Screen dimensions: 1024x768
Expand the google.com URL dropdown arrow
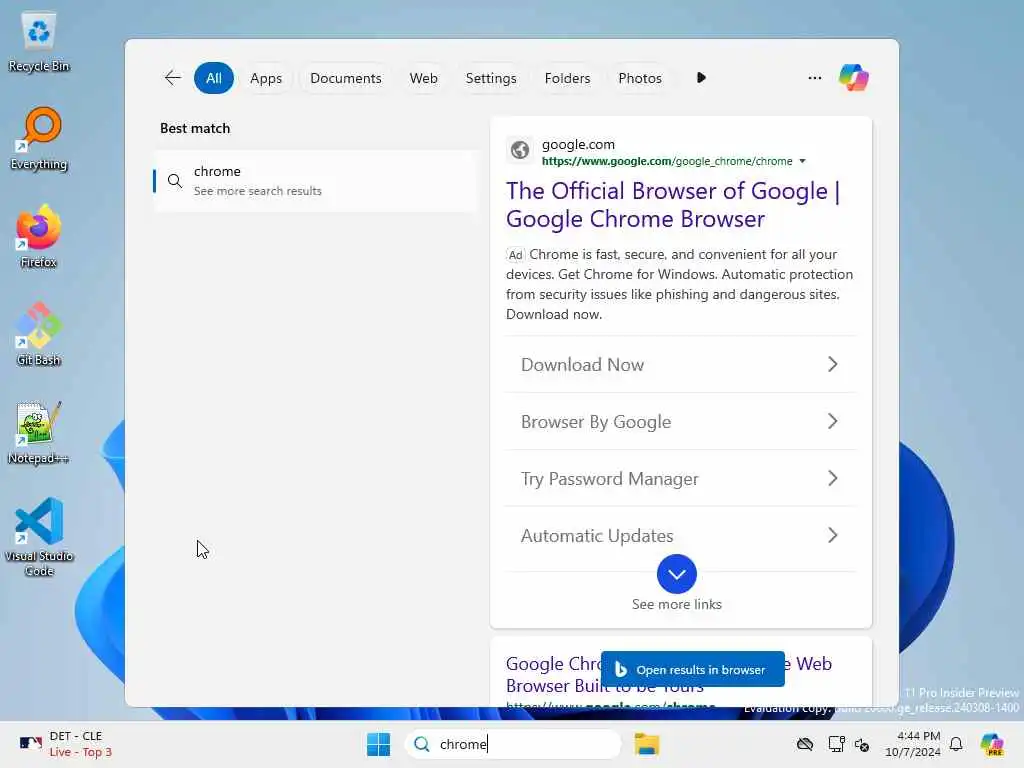[803, 161]
